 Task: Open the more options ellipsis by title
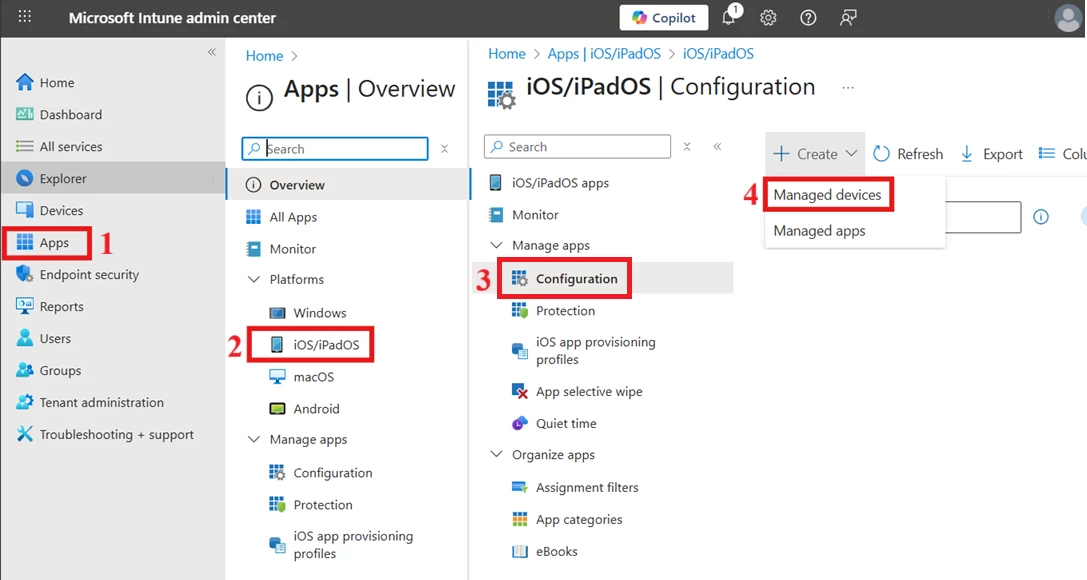click(848, 88)
